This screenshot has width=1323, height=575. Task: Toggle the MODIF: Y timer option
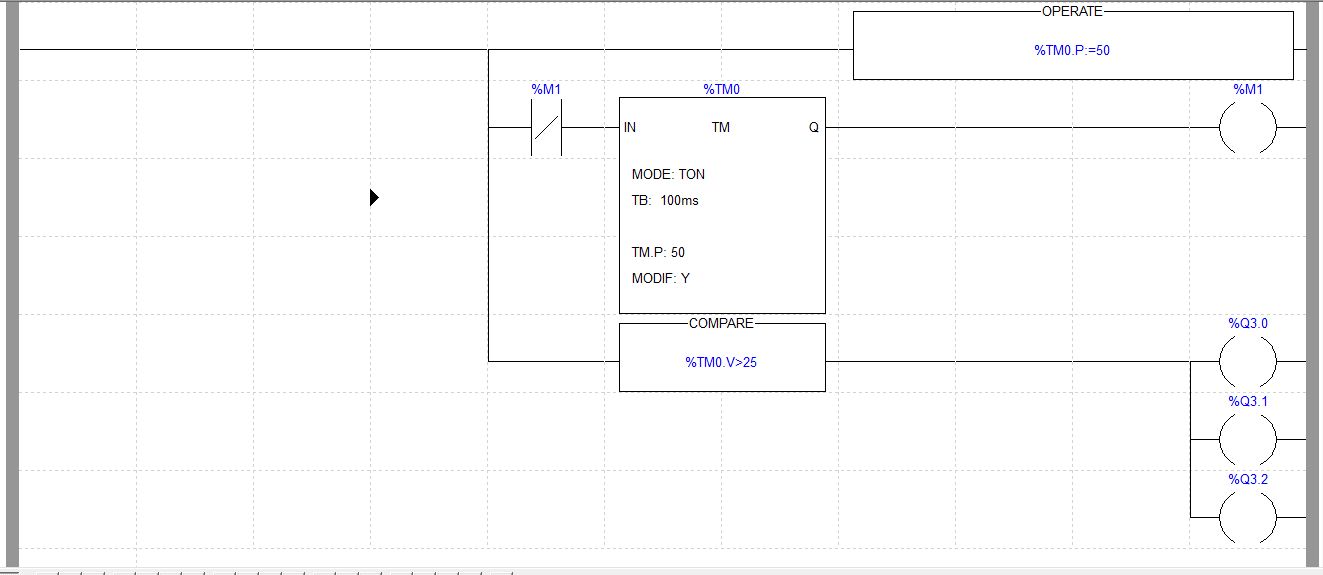[660, 278]
